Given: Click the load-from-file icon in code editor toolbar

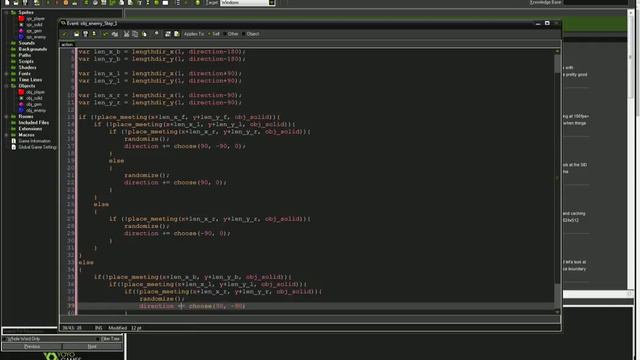Looking at the screenshot, I should [x=76, y=34].
